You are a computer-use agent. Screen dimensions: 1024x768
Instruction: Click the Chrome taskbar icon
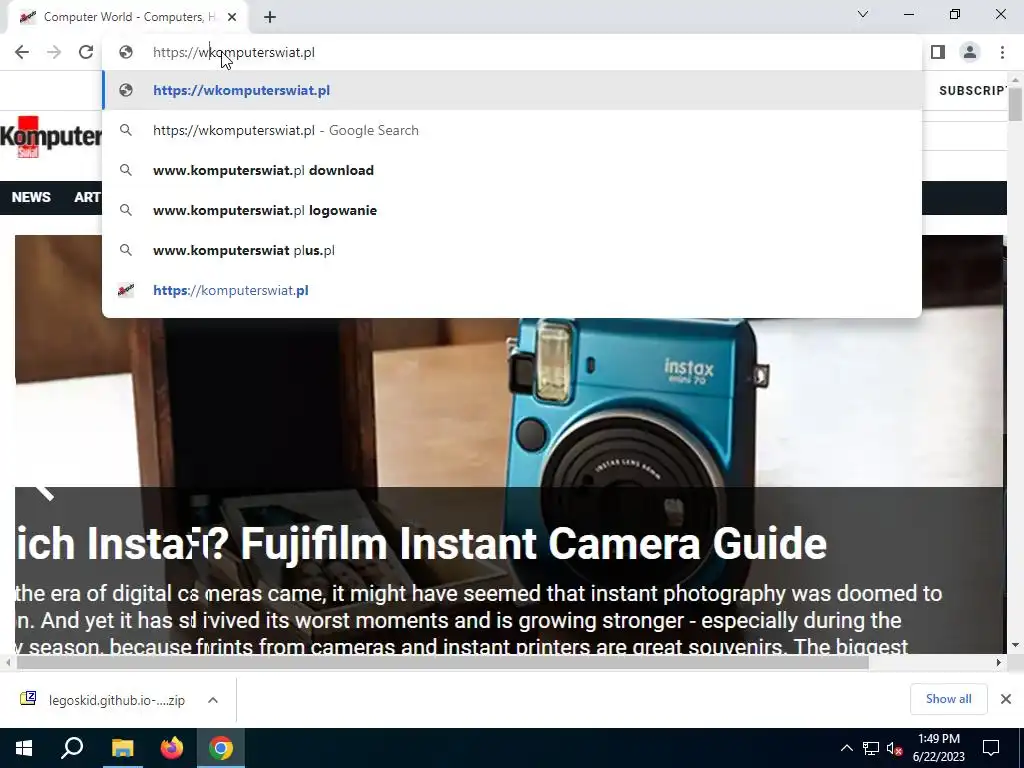221,748
